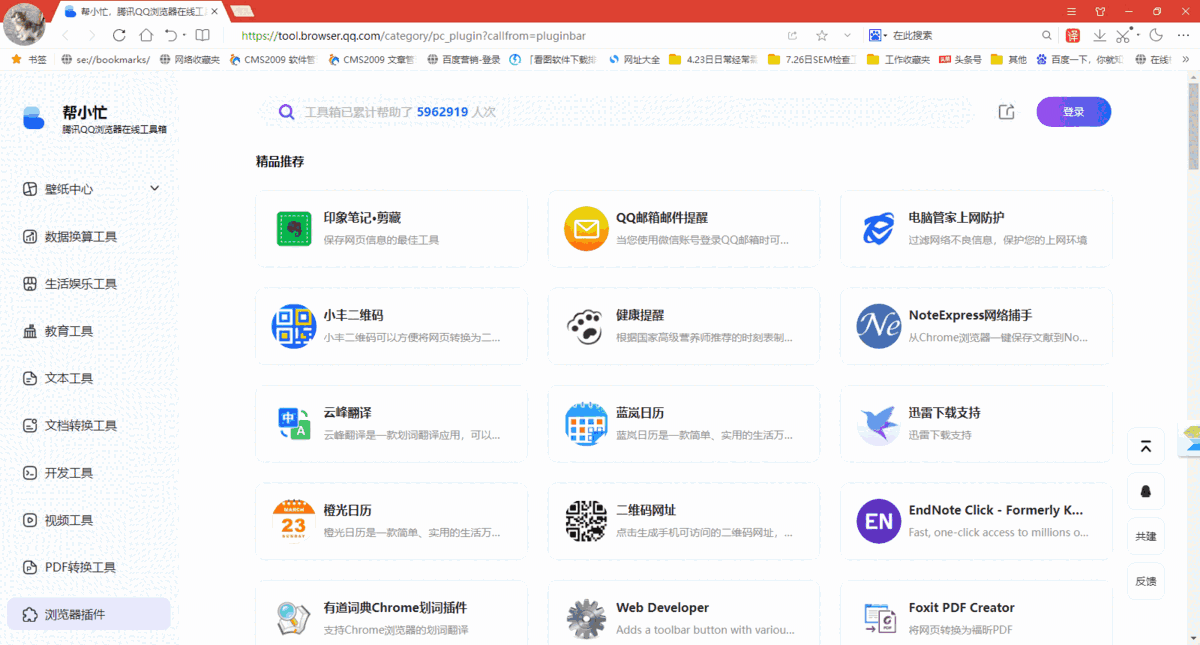This screenshot has width=1200, height=645.
Task: Open the 译 translation icon in browser toolbar
Action: pyautogui.click(x=1071, y=34)
